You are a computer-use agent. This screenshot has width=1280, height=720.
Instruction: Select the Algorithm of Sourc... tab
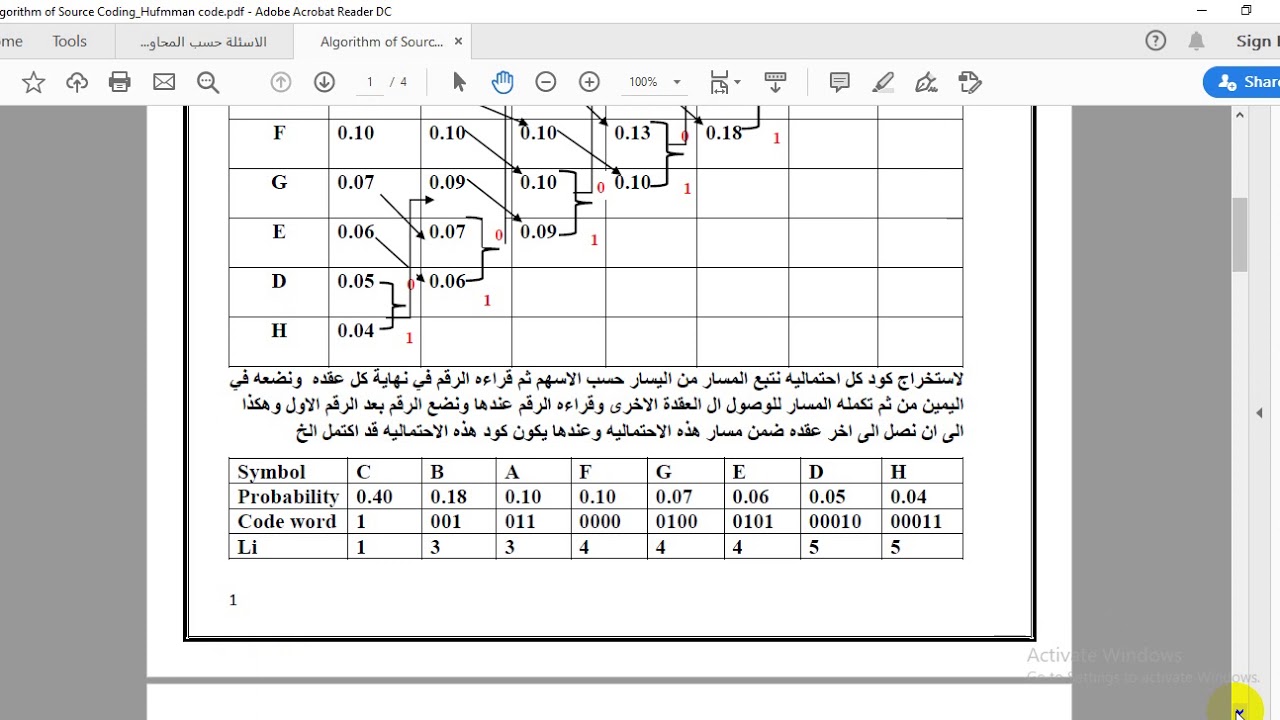tap(381, 42)
